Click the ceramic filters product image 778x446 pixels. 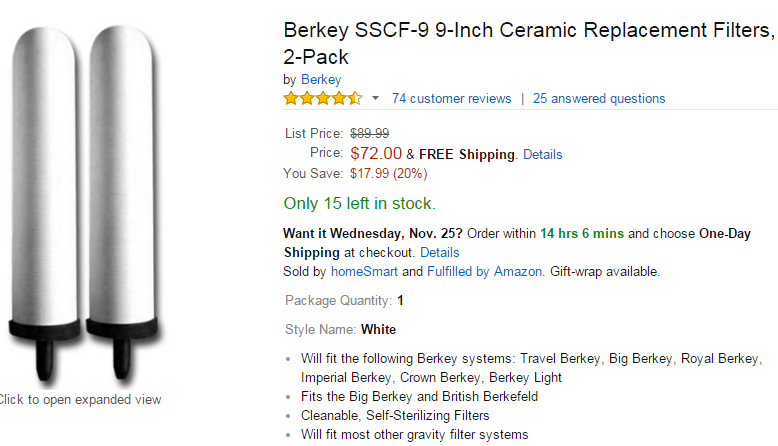[x=83, y=205]
